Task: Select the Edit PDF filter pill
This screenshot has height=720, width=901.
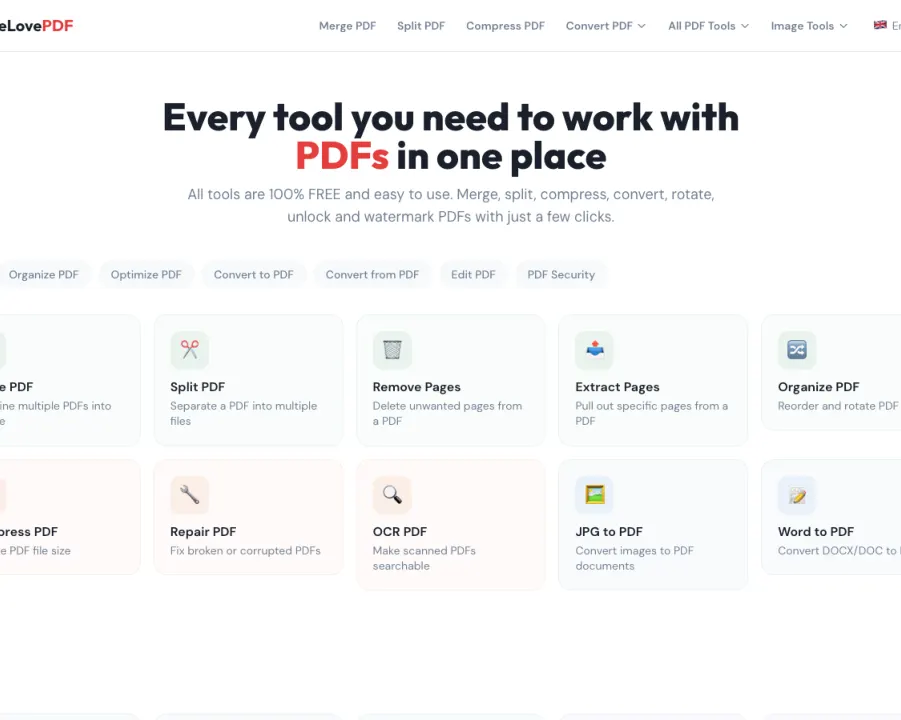Action: point(473,275)
